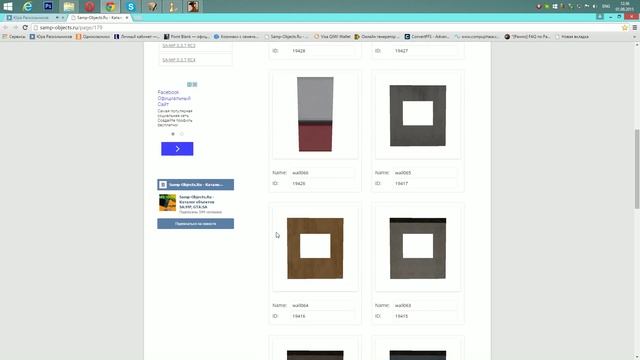Viewport: 640px width, 360px height.
Task: Go forward with the browser forward arrow
Action: pyautogui.click(x=15, y=27)
